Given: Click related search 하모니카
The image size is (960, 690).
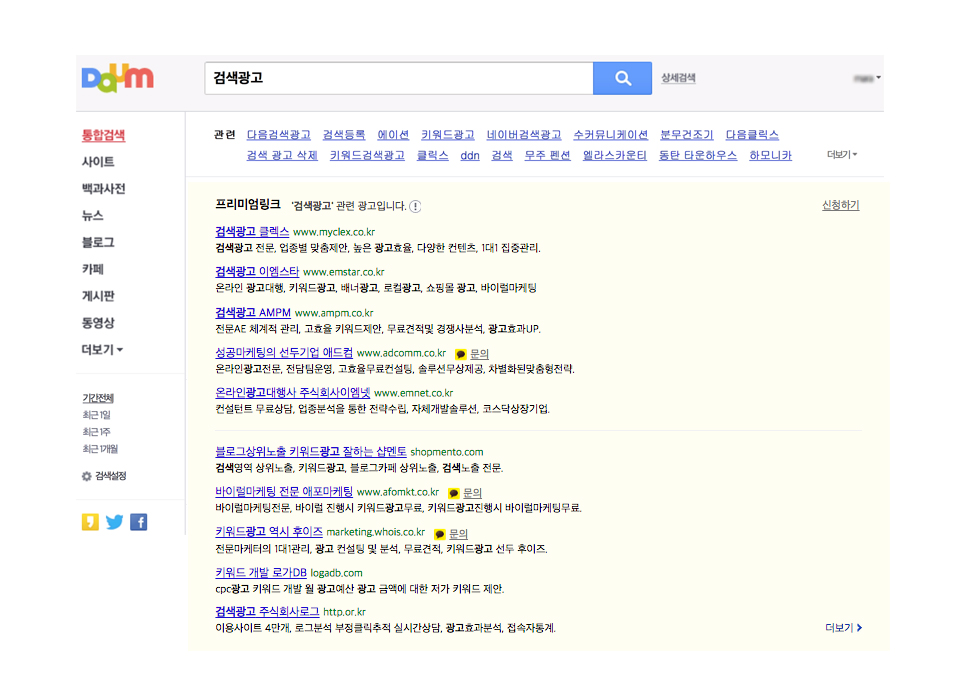Looking at the screenshot, I should (771, 156).
